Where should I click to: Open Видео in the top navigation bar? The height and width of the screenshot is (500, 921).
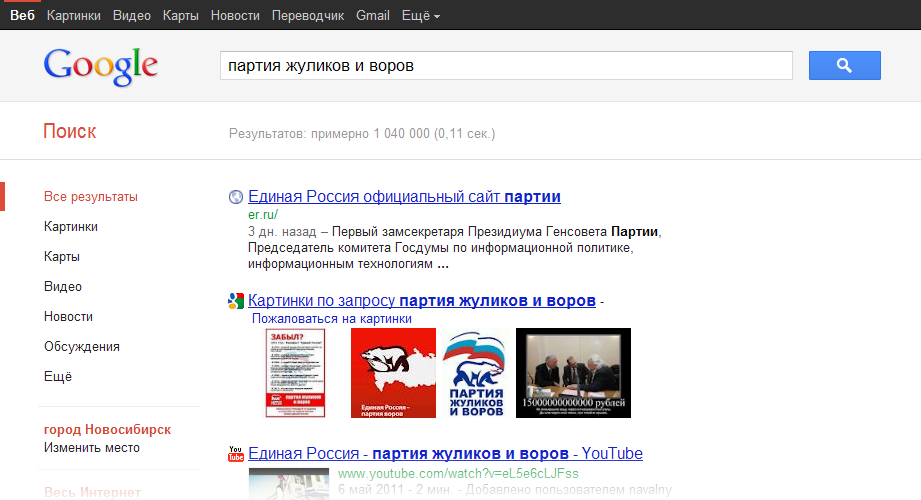[x=132, y=16]
